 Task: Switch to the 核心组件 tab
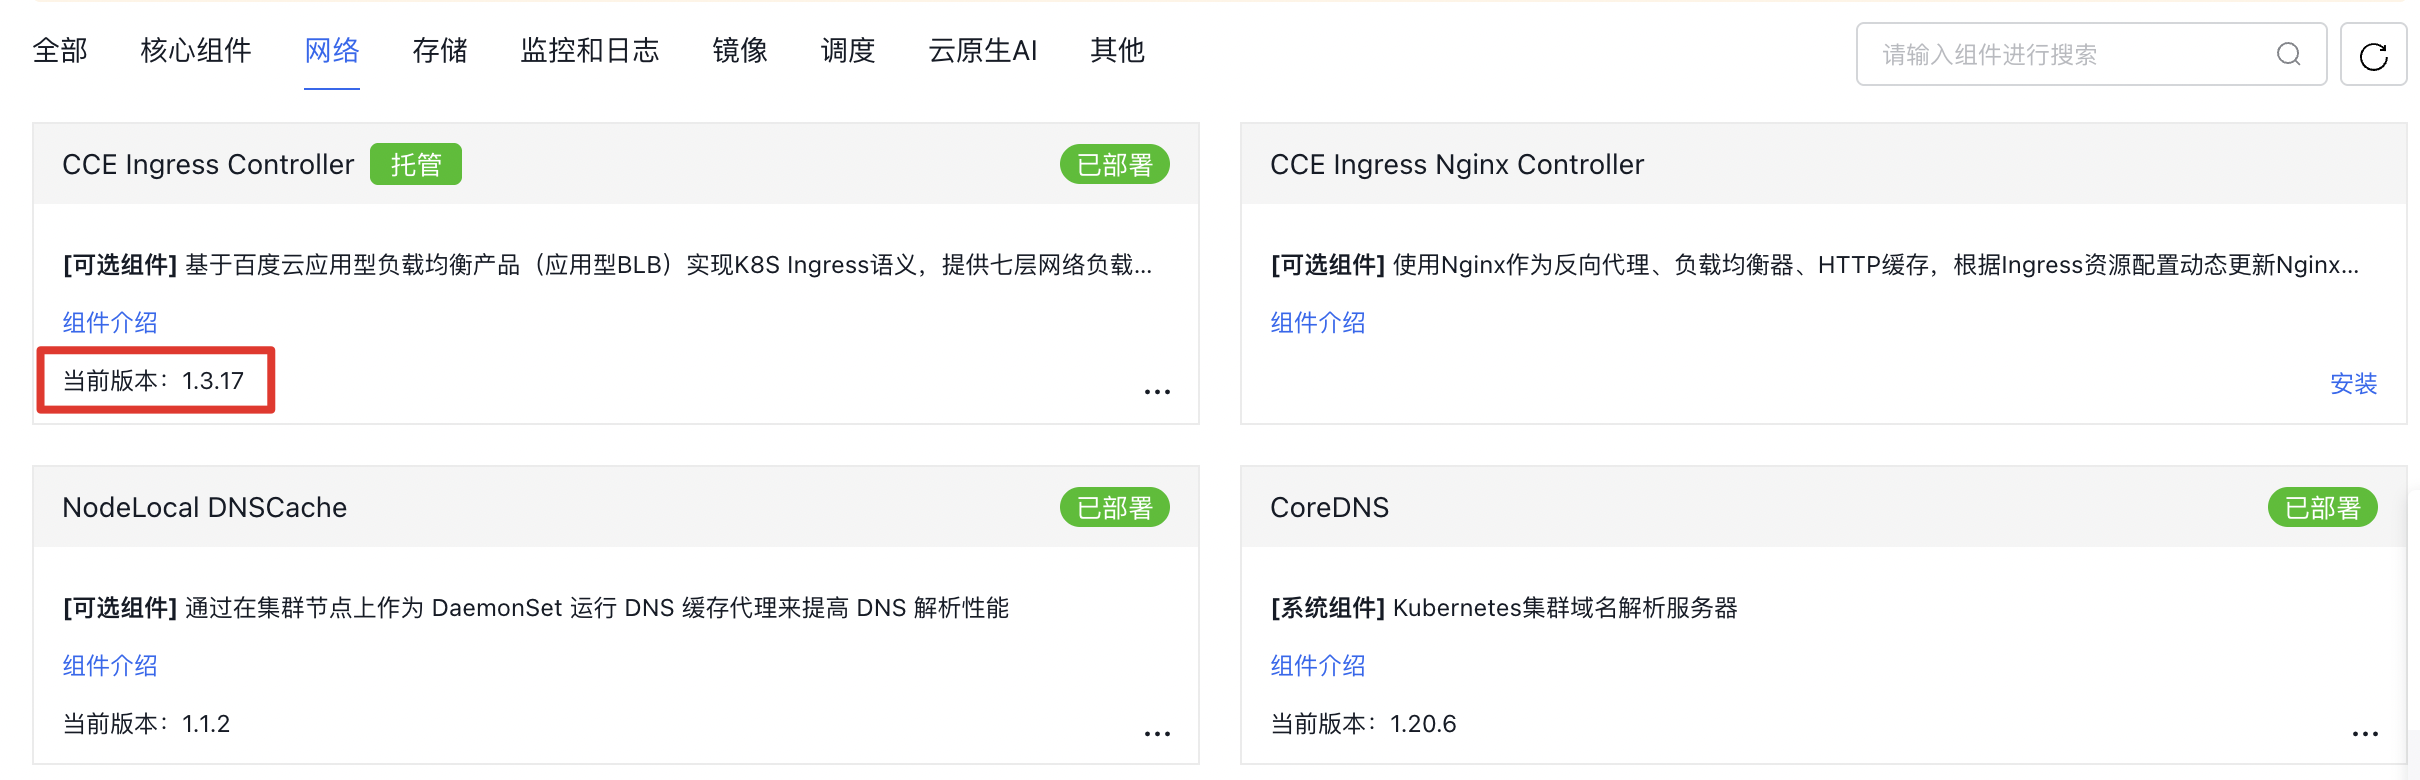[x=196, y=50]
